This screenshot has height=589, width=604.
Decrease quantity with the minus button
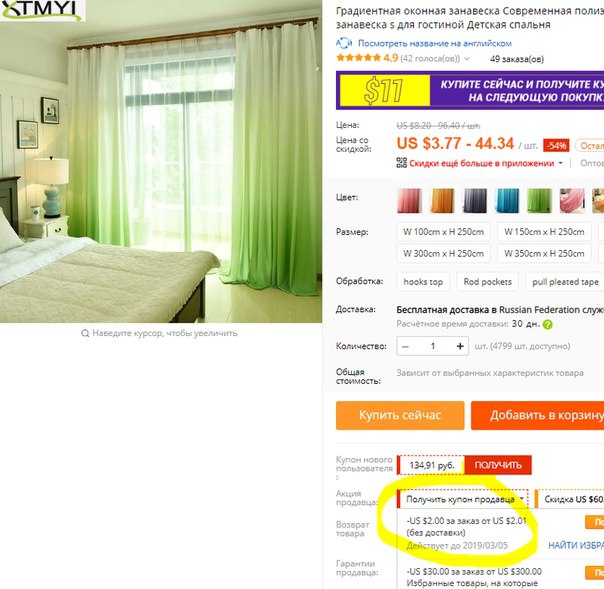click(405, 346)
